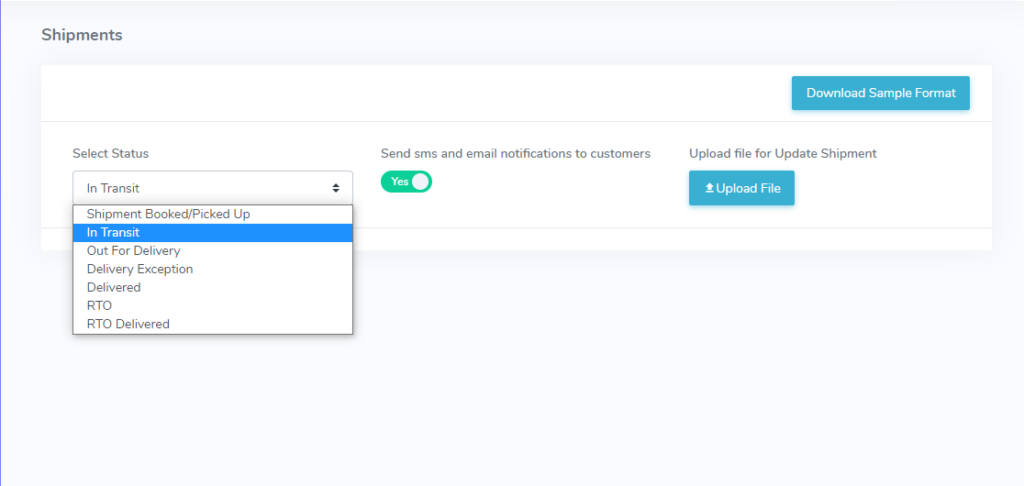1024x486 pixels.
Task: Click the Select Status field label
Action: coord(110,154)
